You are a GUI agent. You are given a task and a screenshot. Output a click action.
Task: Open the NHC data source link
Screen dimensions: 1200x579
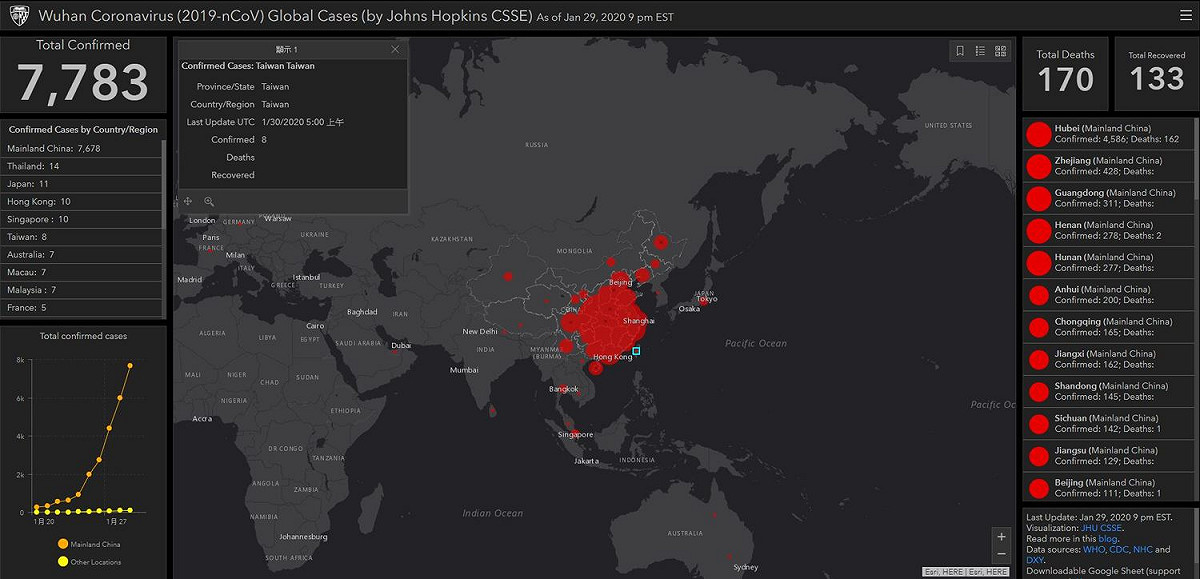pos(1144,550)
